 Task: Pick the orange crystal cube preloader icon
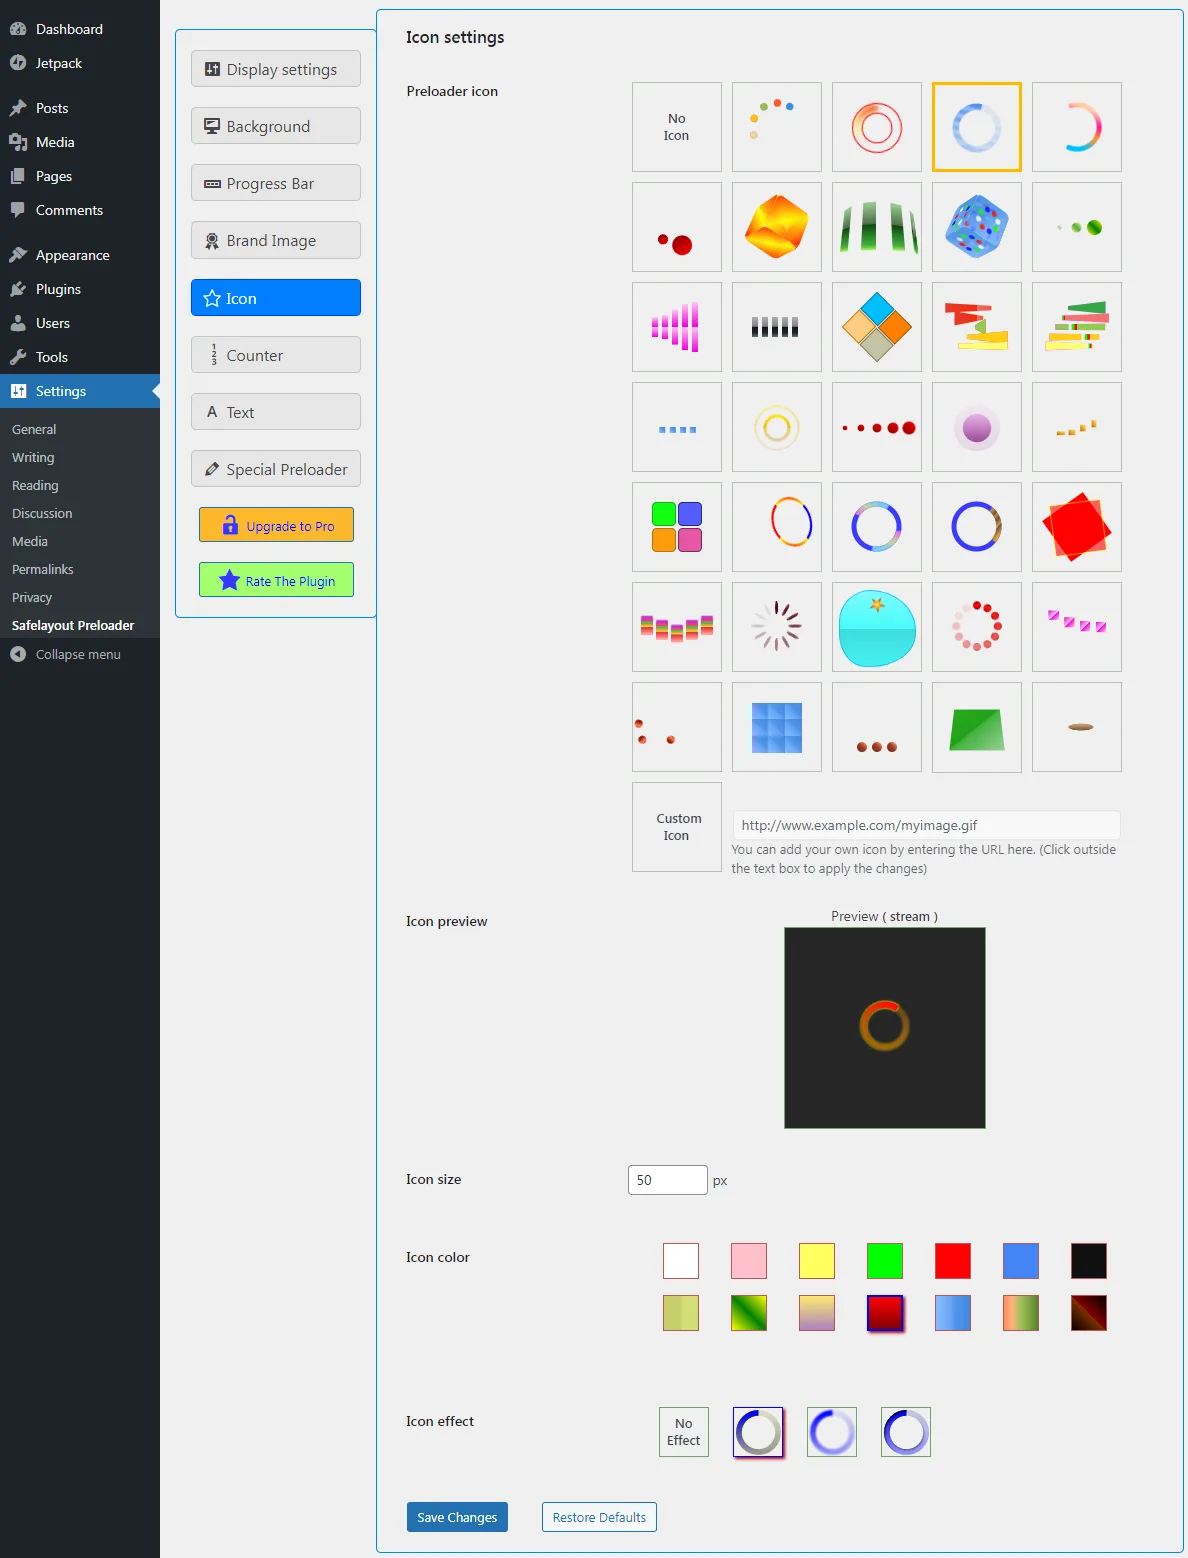[777, 227]
